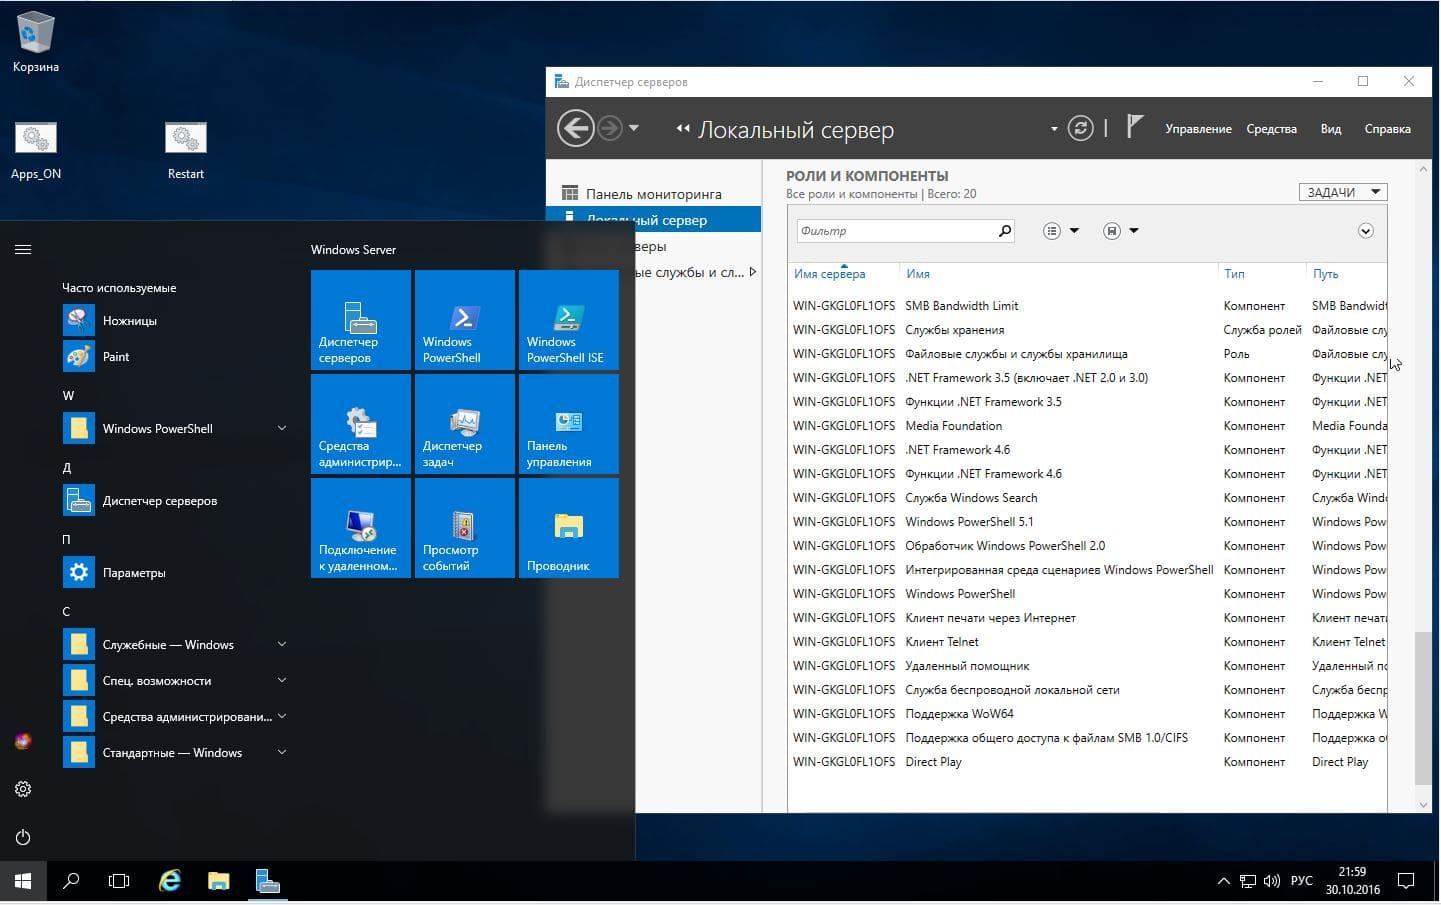Open the Диспетчер задач tile
1441x905 pixels.
pyautogui.click(x=465, y=424)
